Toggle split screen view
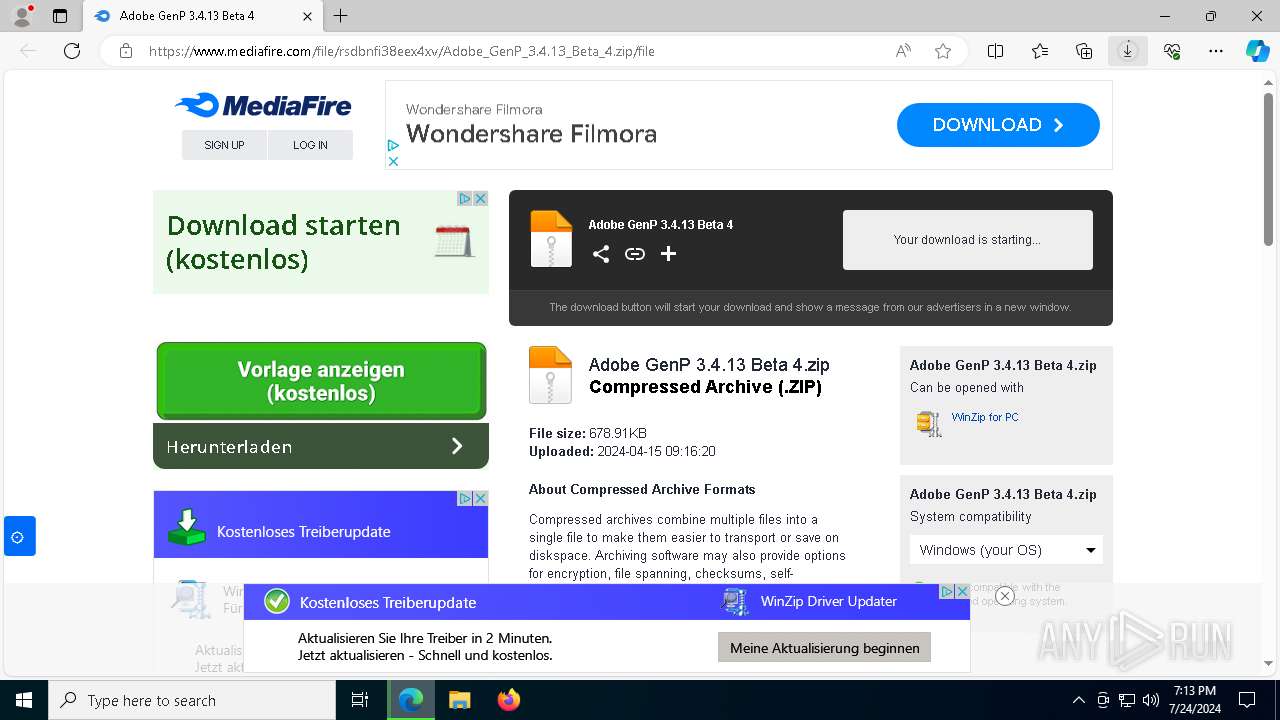Image resolution: width=1280 pixels, height=720 pixels. click(x=996, y=51)
